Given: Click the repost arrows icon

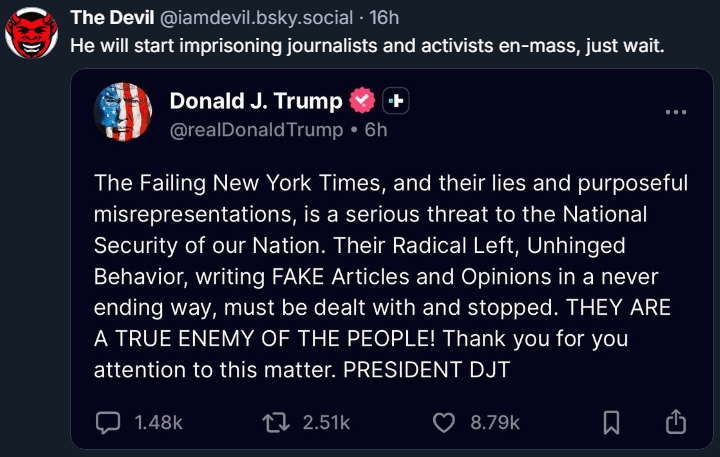Looking at the screenshot, I should click(275, 423).
